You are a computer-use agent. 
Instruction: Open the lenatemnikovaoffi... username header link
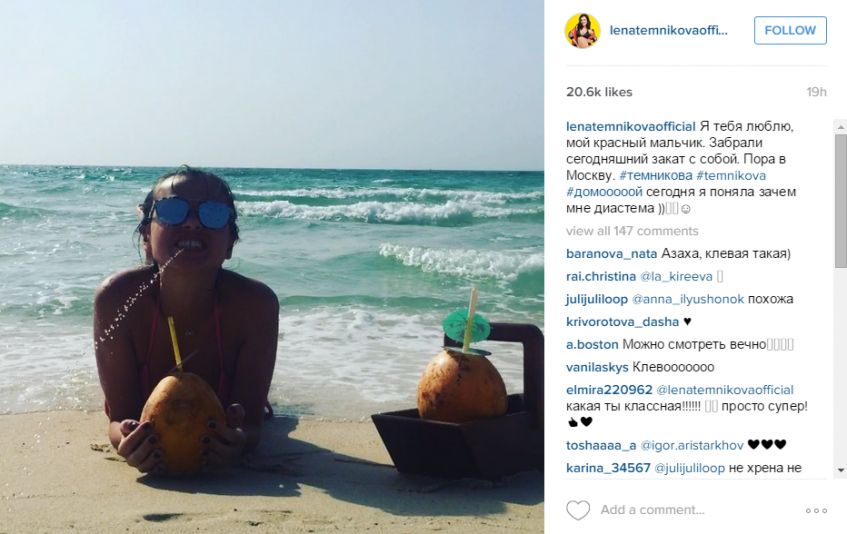668,30
